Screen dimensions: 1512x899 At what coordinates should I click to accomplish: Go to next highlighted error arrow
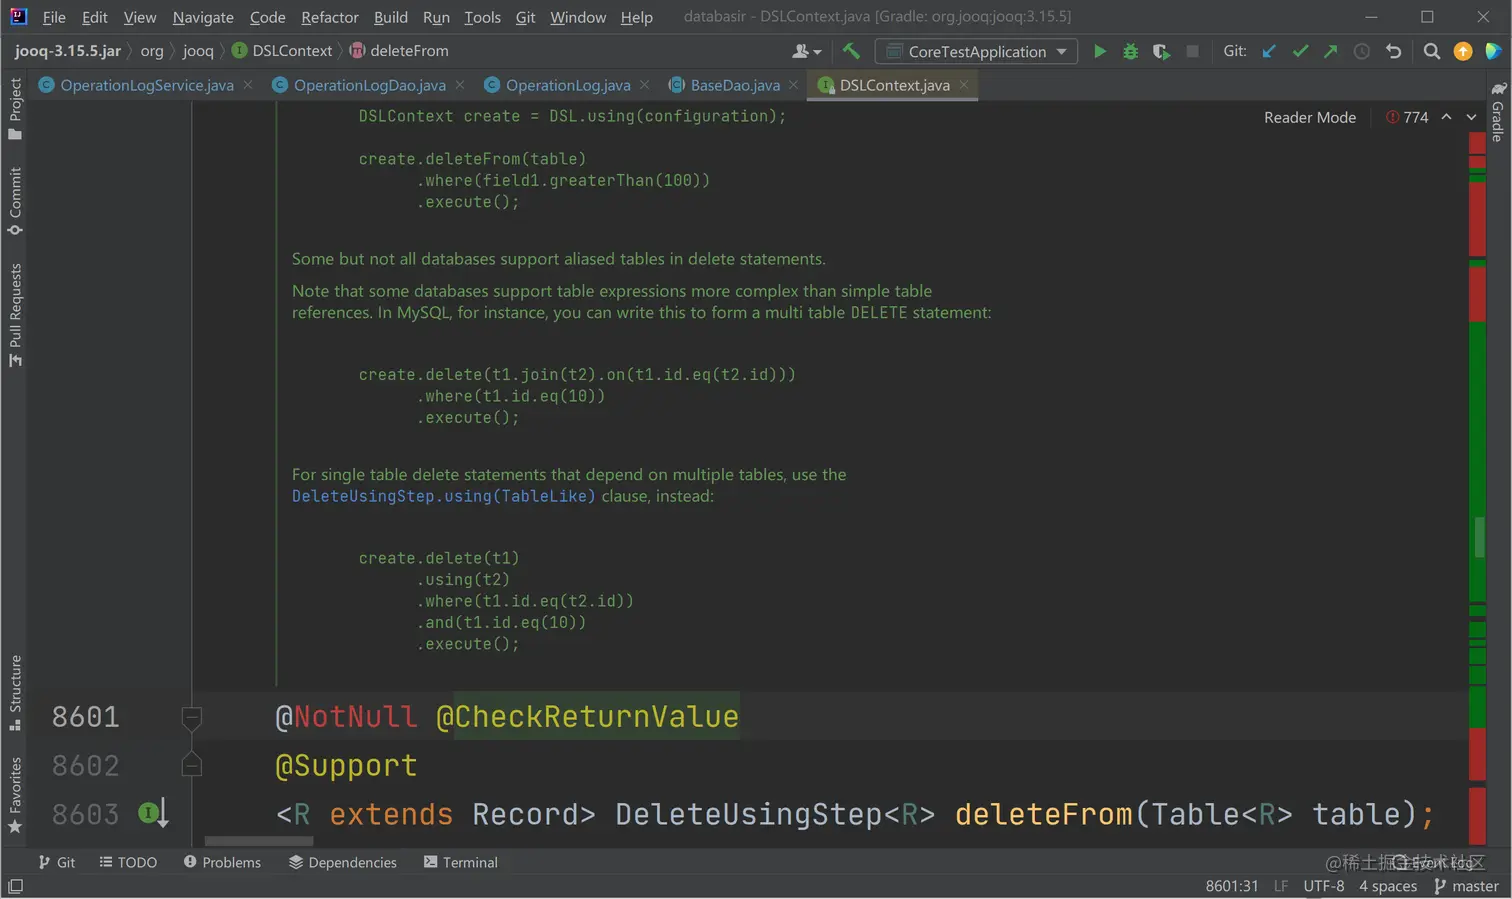click(x=1472, y=117)
